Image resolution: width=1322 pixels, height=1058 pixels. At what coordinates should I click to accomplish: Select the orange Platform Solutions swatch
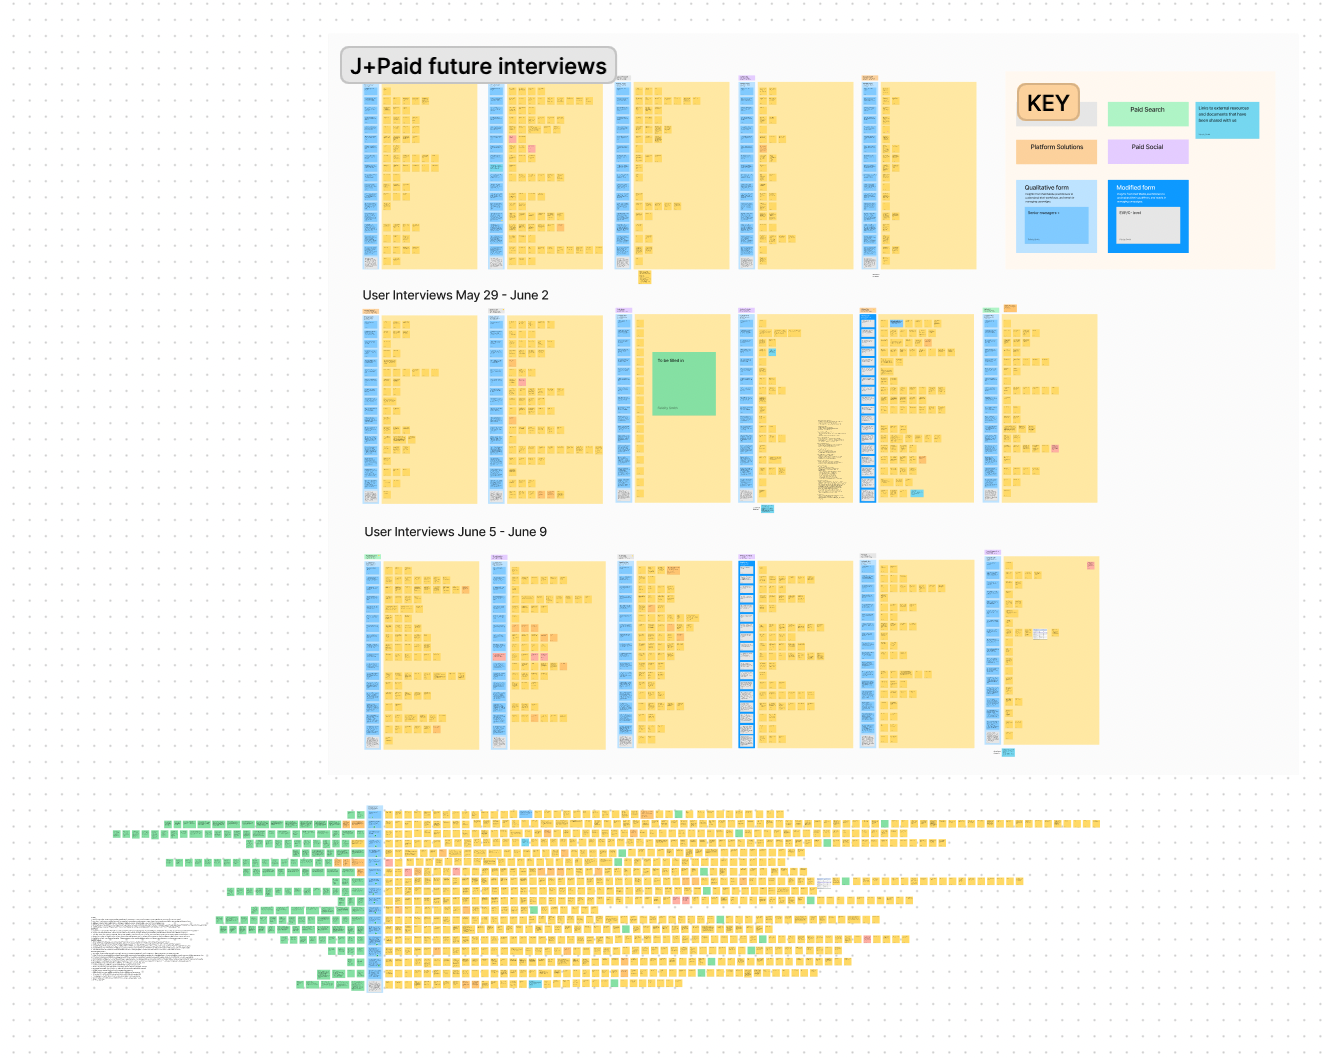pos(1056,151)
